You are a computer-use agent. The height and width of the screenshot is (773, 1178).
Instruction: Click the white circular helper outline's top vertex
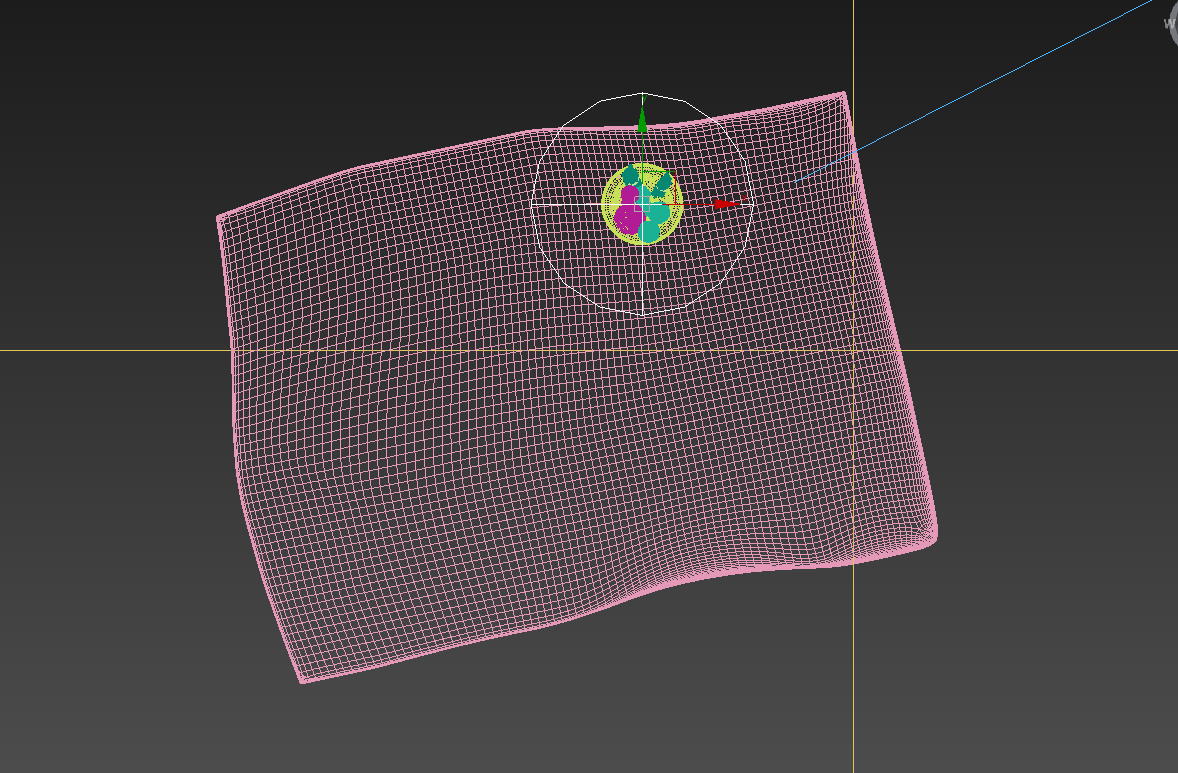pyautogui.click(x=642, y=93)
